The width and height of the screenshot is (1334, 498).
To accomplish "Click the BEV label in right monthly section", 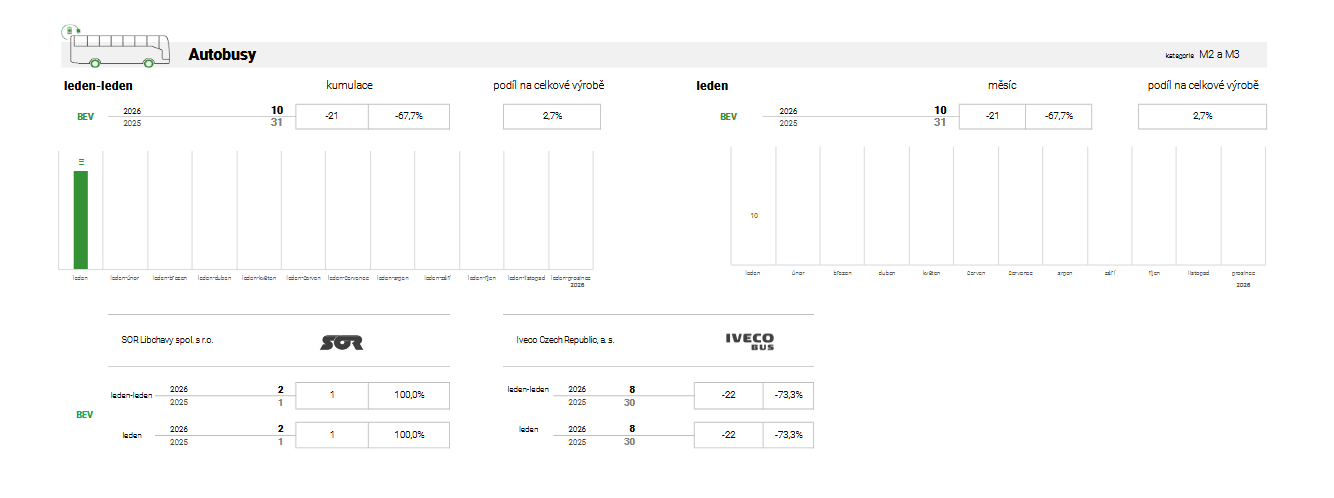I will pyautogui.click(x=728, y=117).
